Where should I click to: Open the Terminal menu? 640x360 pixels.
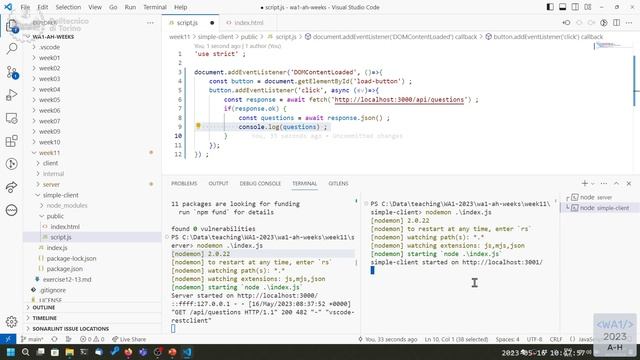click(x=155, y=7)
